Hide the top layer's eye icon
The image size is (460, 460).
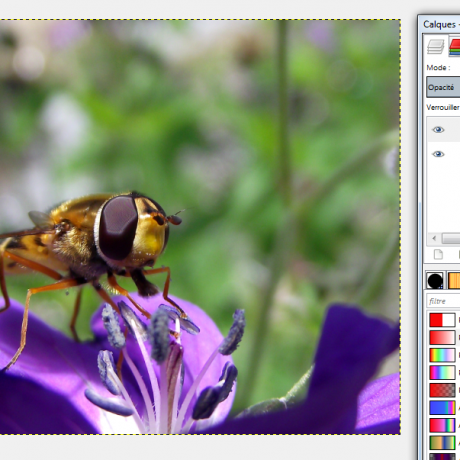(438, 130)
